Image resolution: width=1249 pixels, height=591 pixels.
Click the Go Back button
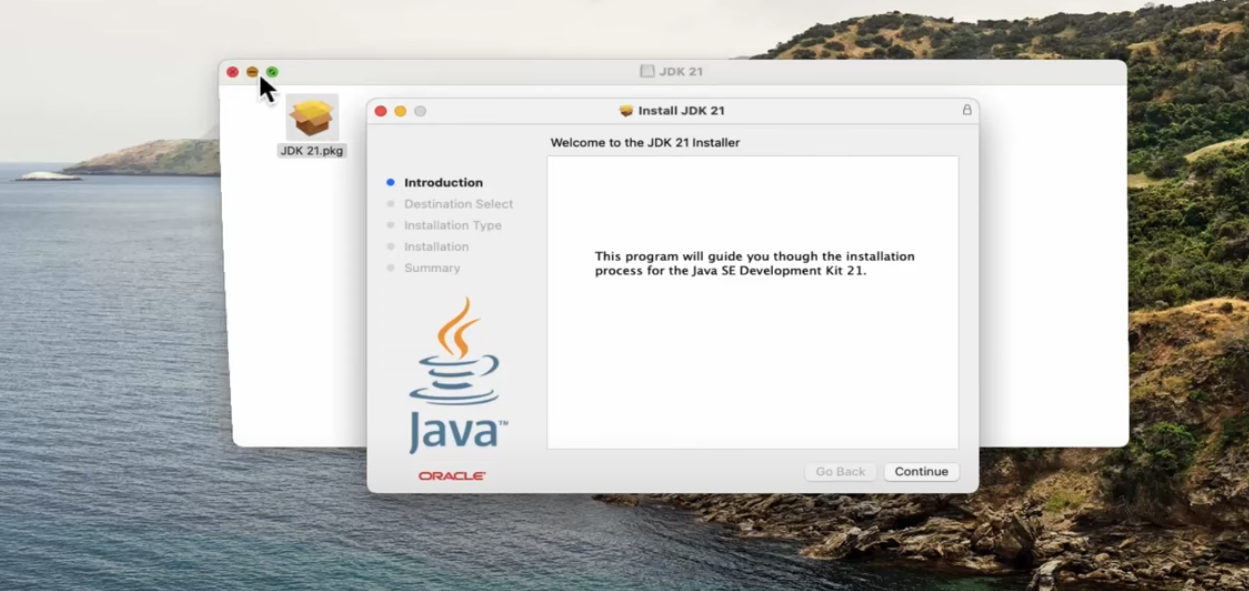tap(840, 471)
